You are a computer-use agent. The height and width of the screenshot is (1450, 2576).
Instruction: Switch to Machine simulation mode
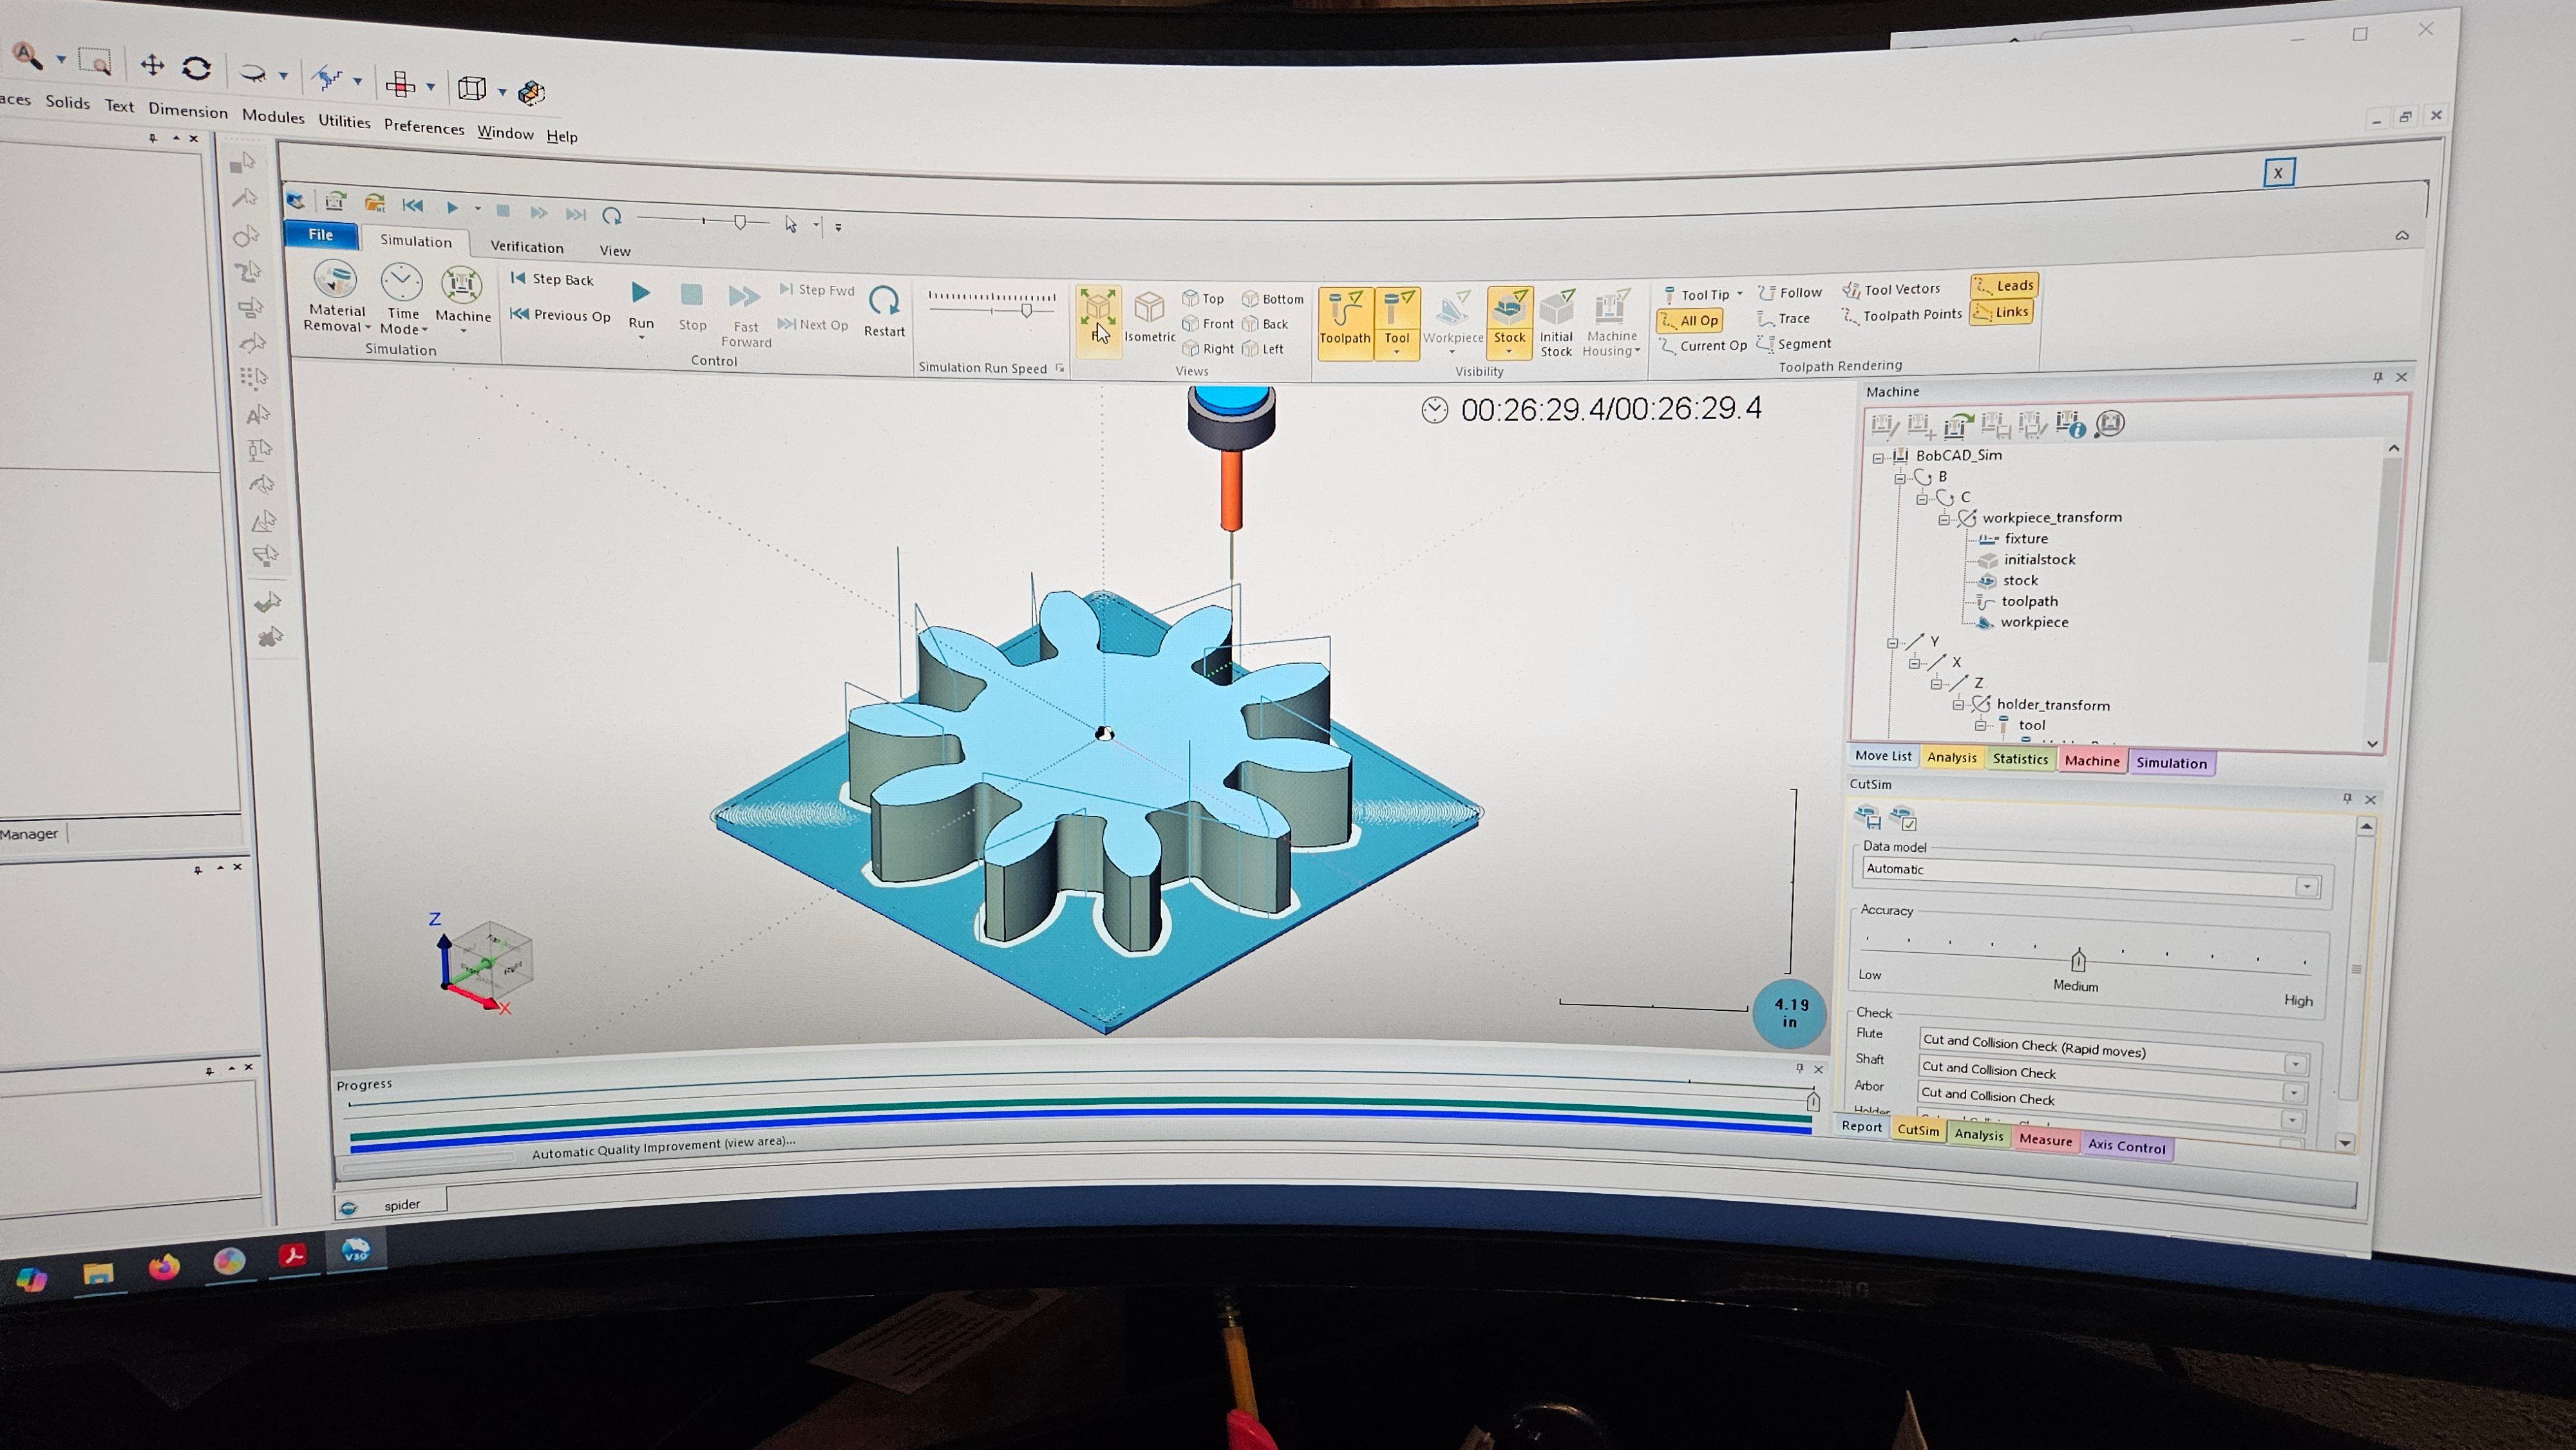tap(462, 298)
